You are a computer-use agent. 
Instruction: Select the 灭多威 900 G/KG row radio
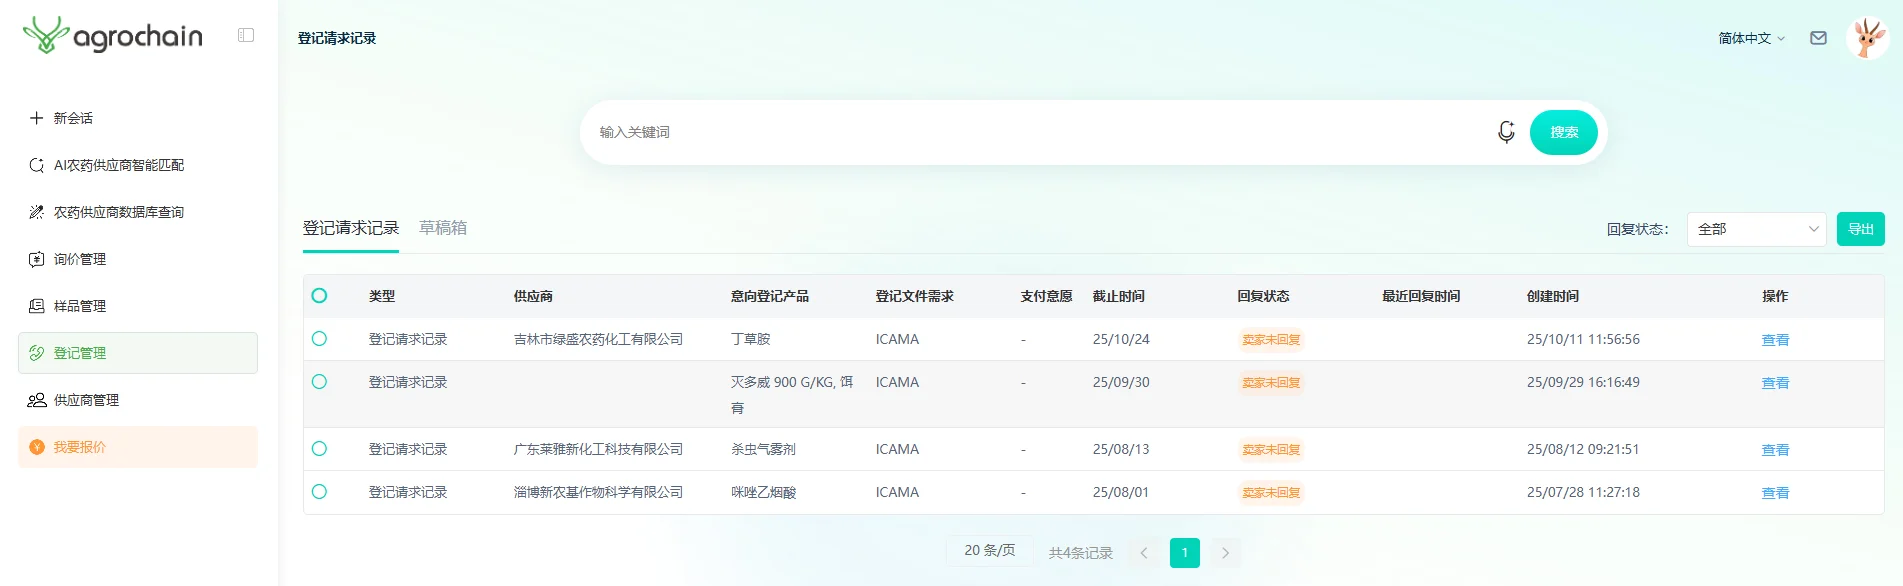(319, 382)
